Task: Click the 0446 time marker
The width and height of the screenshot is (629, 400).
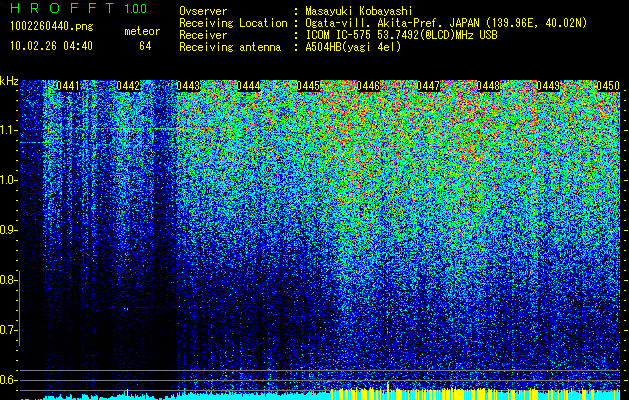Action: [368, 86]
